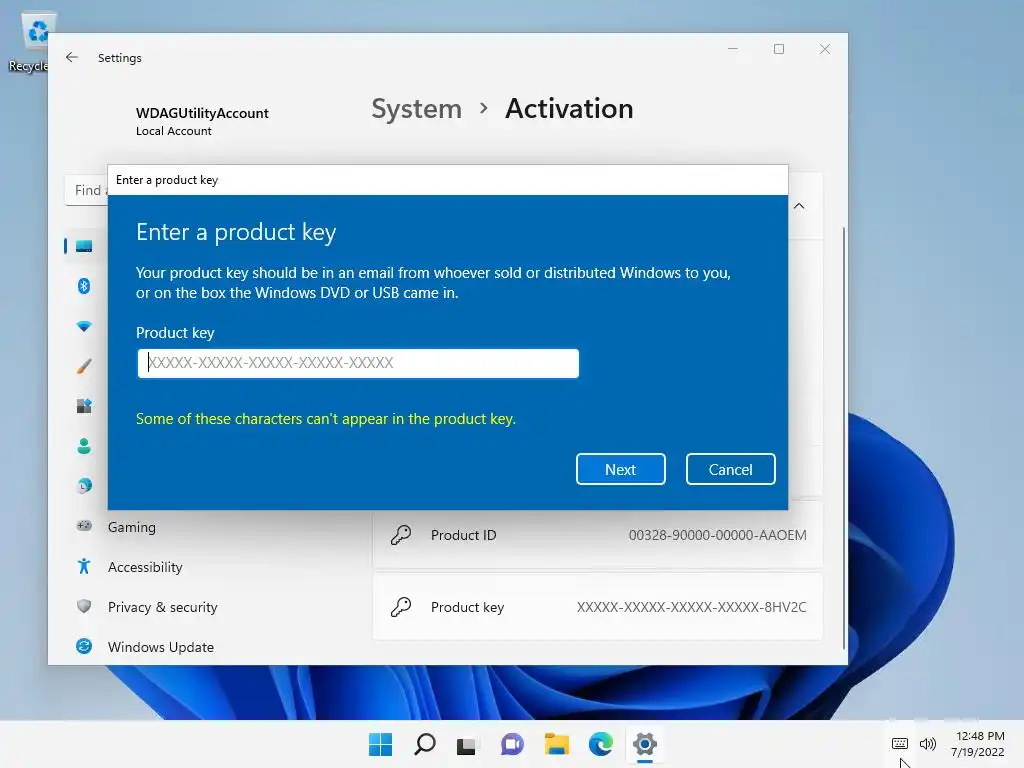Click the Find a setting search box
The image size is (1024, 768).
[86, 190]
